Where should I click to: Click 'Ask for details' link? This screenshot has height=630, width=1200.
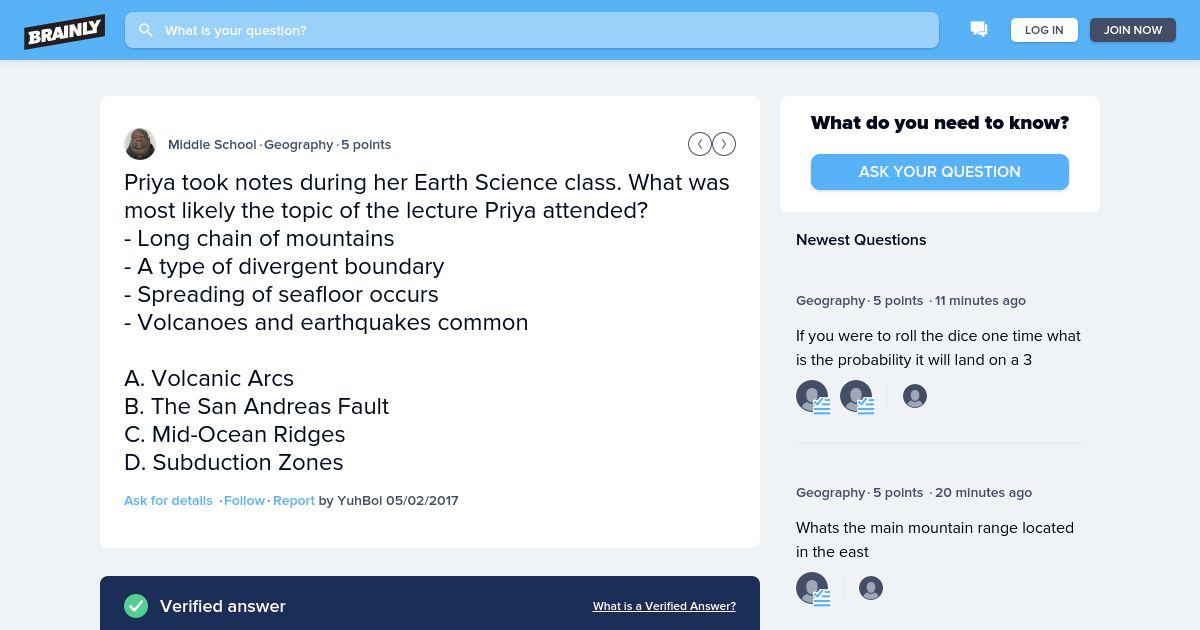coord(168,500)
